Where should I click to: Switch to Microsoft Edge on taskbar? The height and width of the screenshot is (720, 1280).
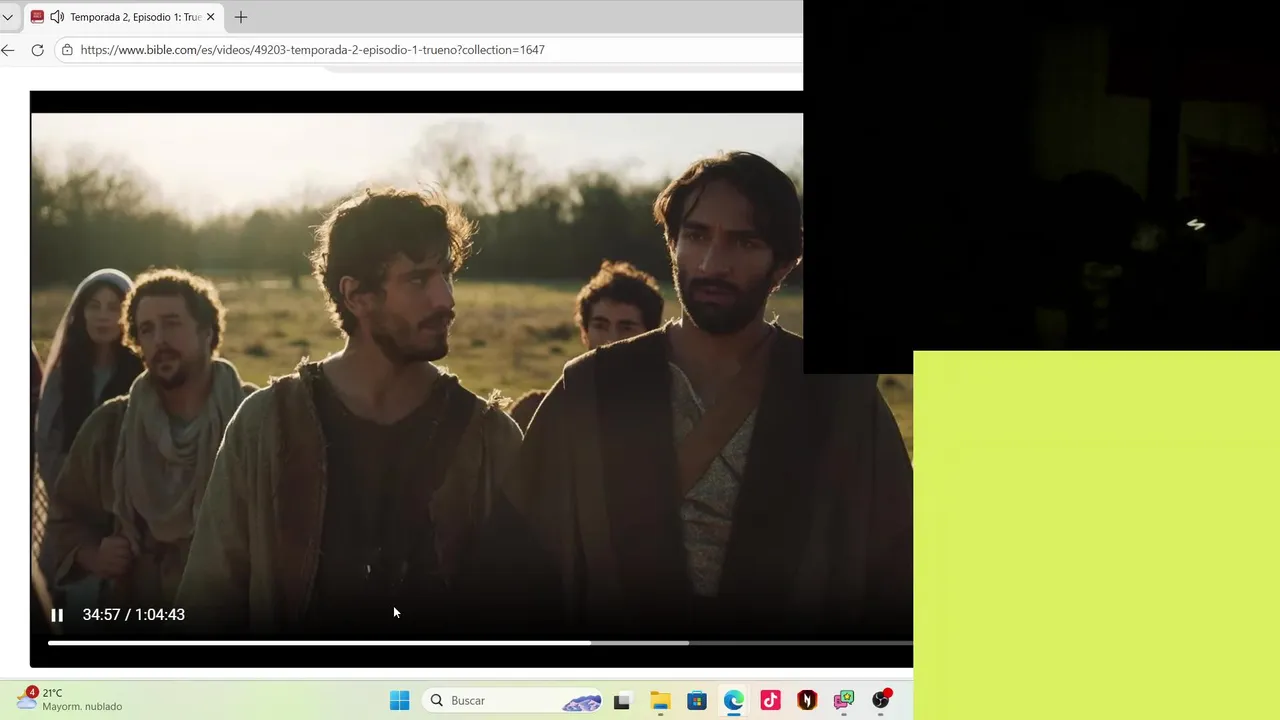[x=734, y=701]
